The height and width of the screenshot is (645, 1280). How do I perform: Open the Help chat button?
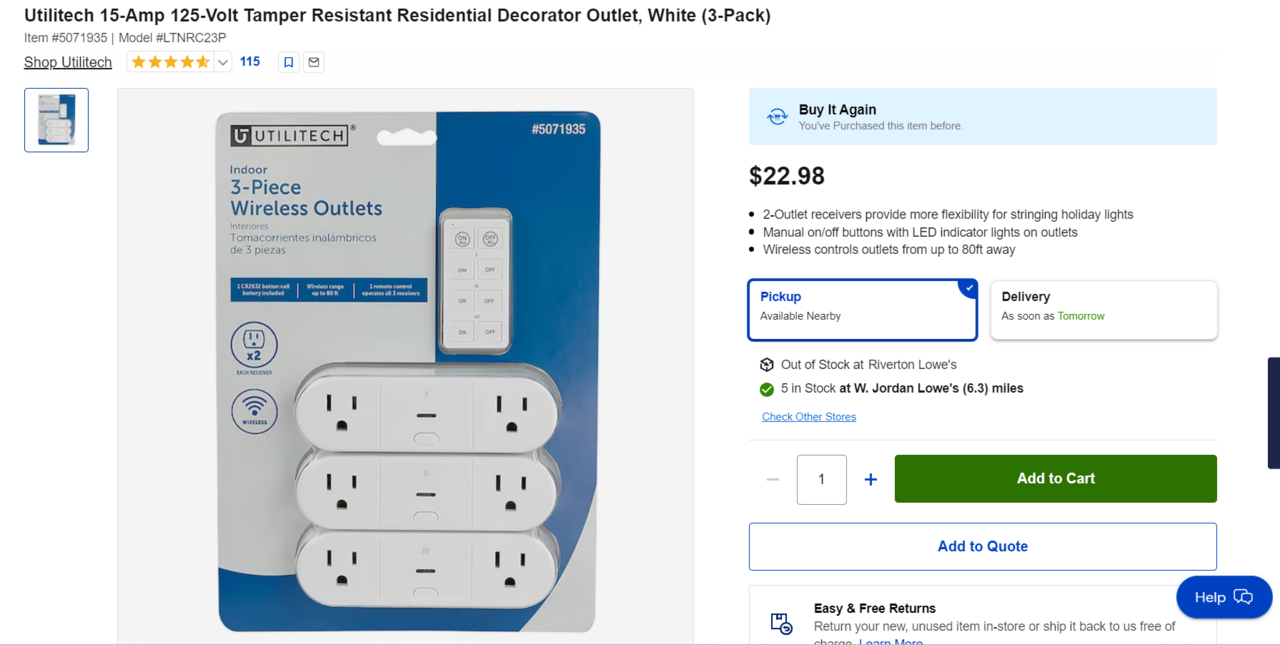coord(1223,597)
